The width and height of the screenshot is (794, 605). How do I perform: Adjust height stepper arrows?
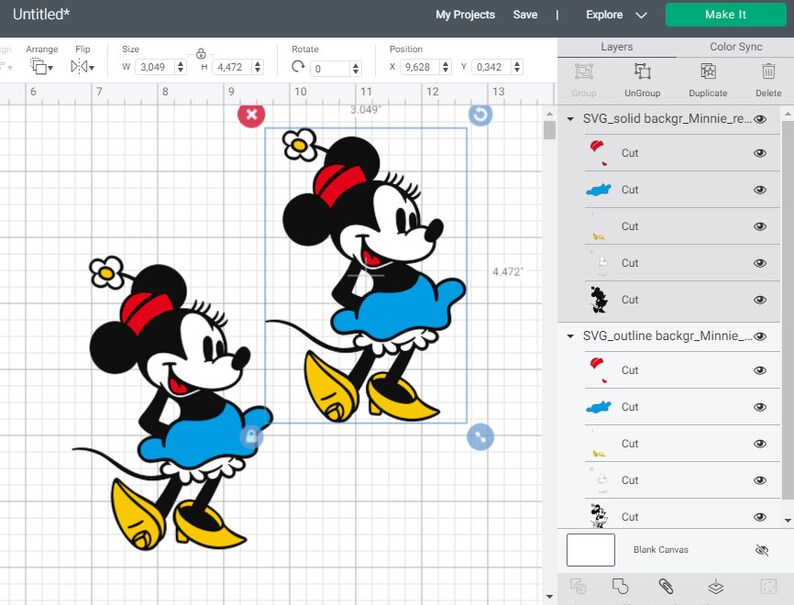258,67
